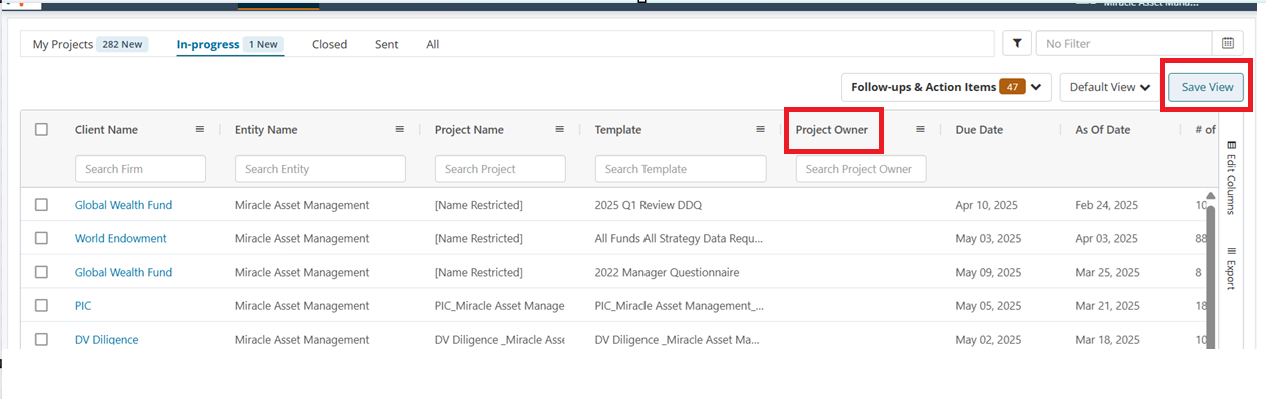Open Project Owner column menu icon
The image size is (1266, 399).
[x=920, y=129]
